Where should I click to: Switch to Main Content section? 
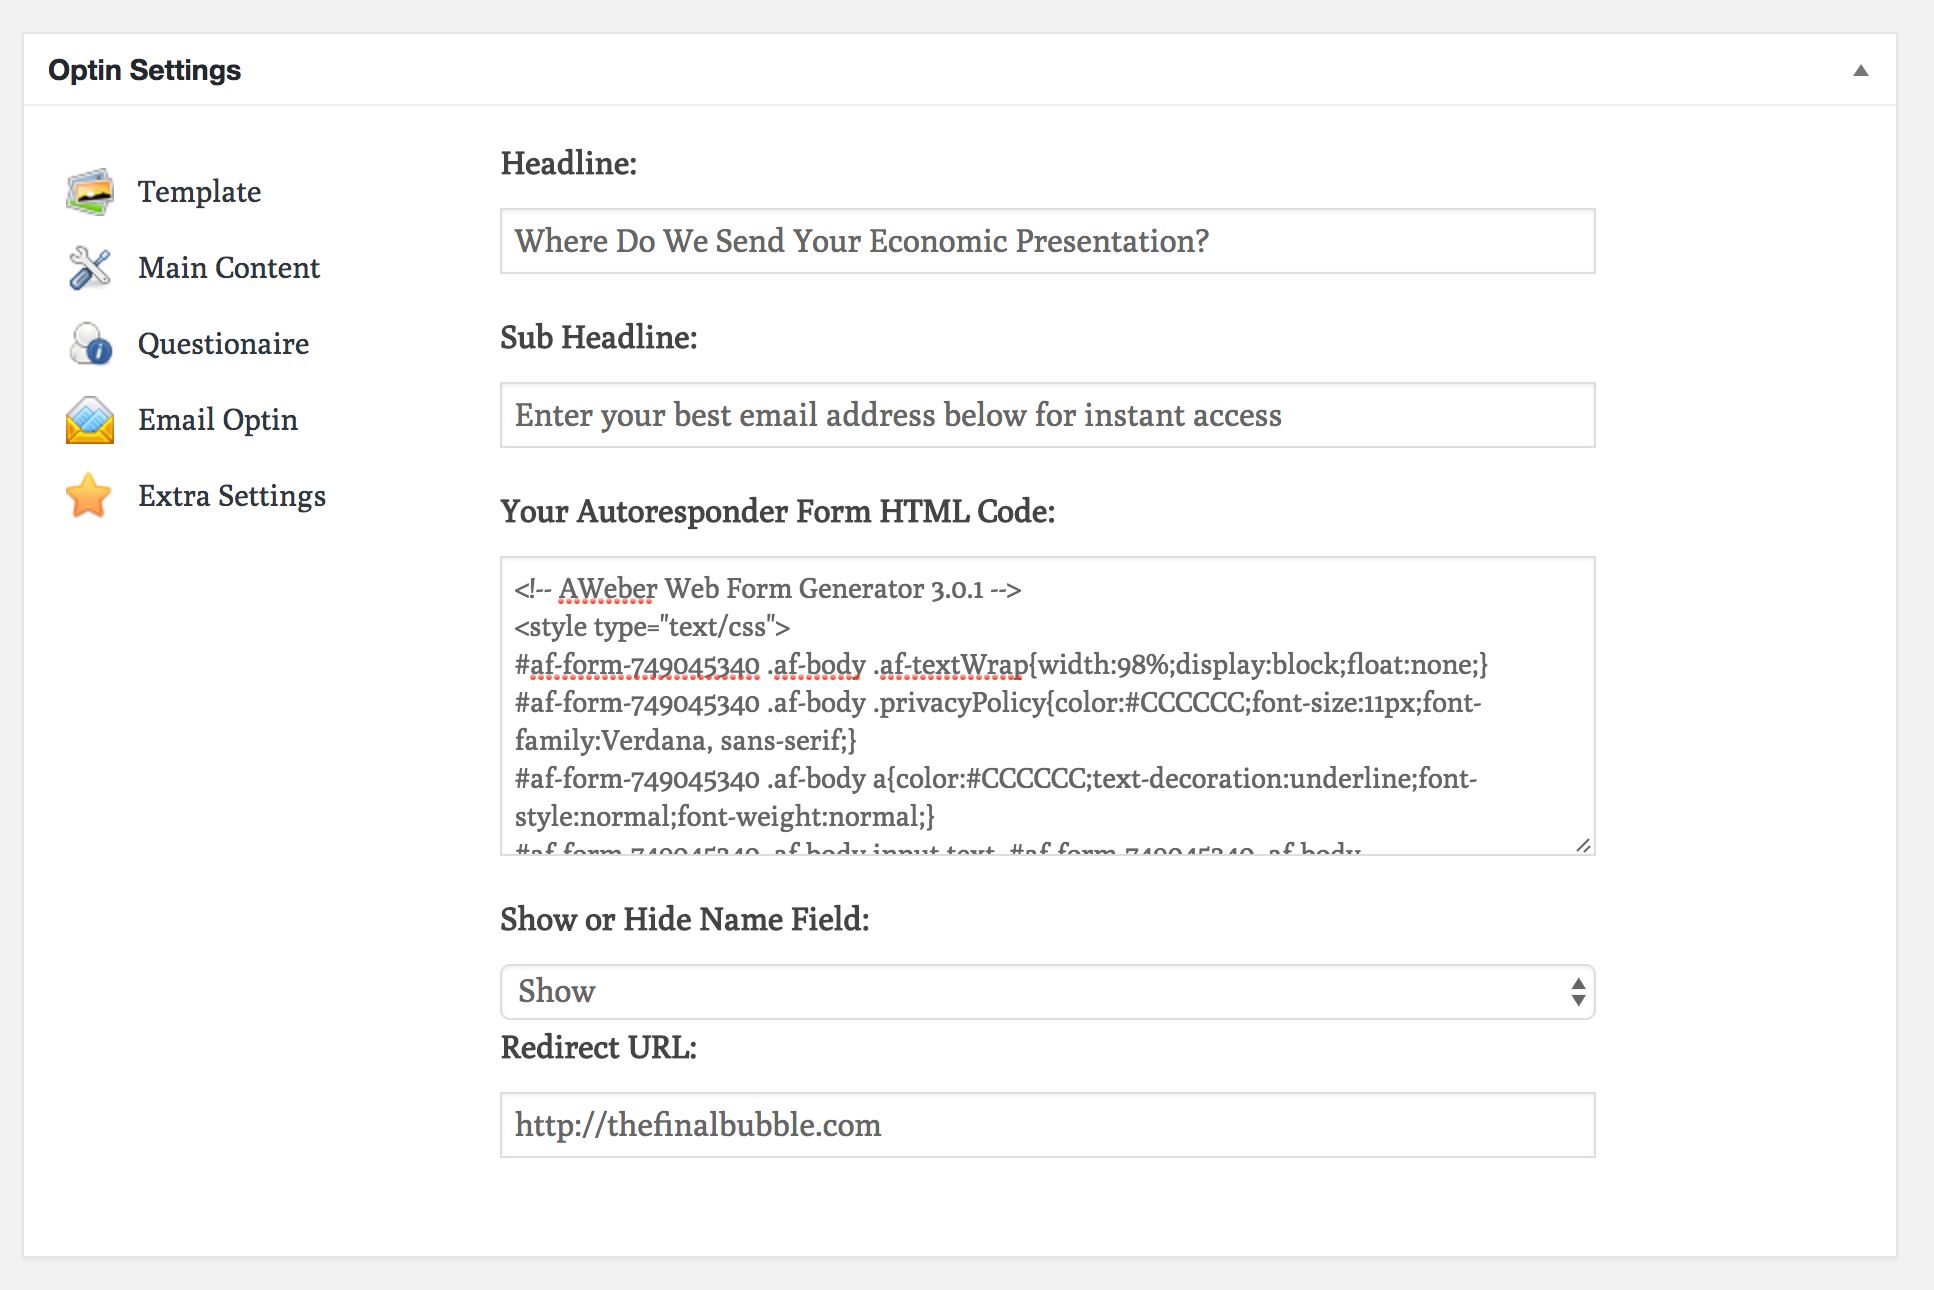[229, 268]
